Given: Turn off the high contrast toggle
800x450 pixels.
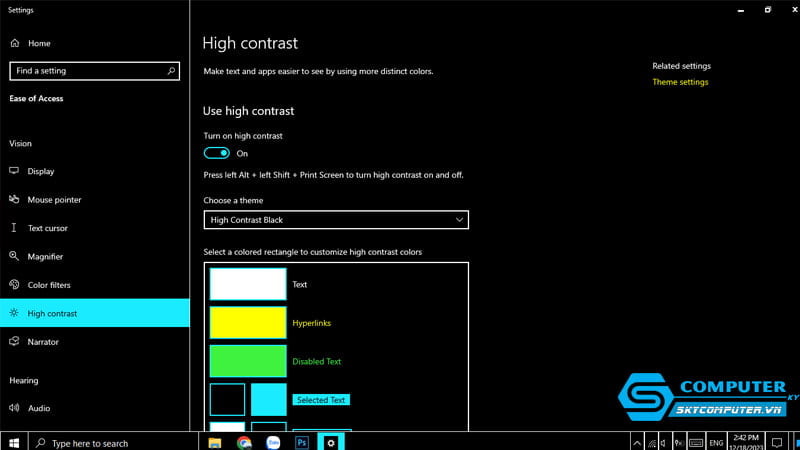Looking at the screenshot, I should [x=216, y=153].
